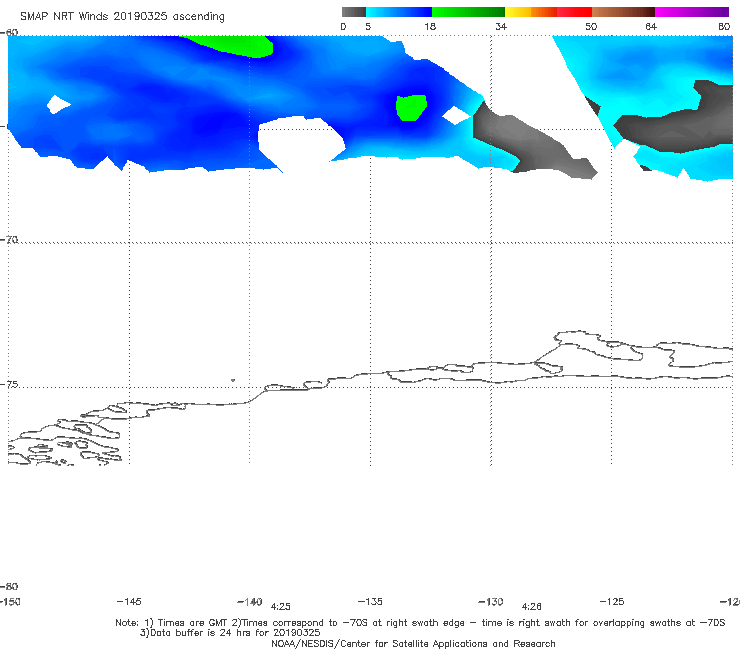Click the 'Note: 1) Times are GMT' line
Viewport: 740px width, 650px height.
[420, 623]
